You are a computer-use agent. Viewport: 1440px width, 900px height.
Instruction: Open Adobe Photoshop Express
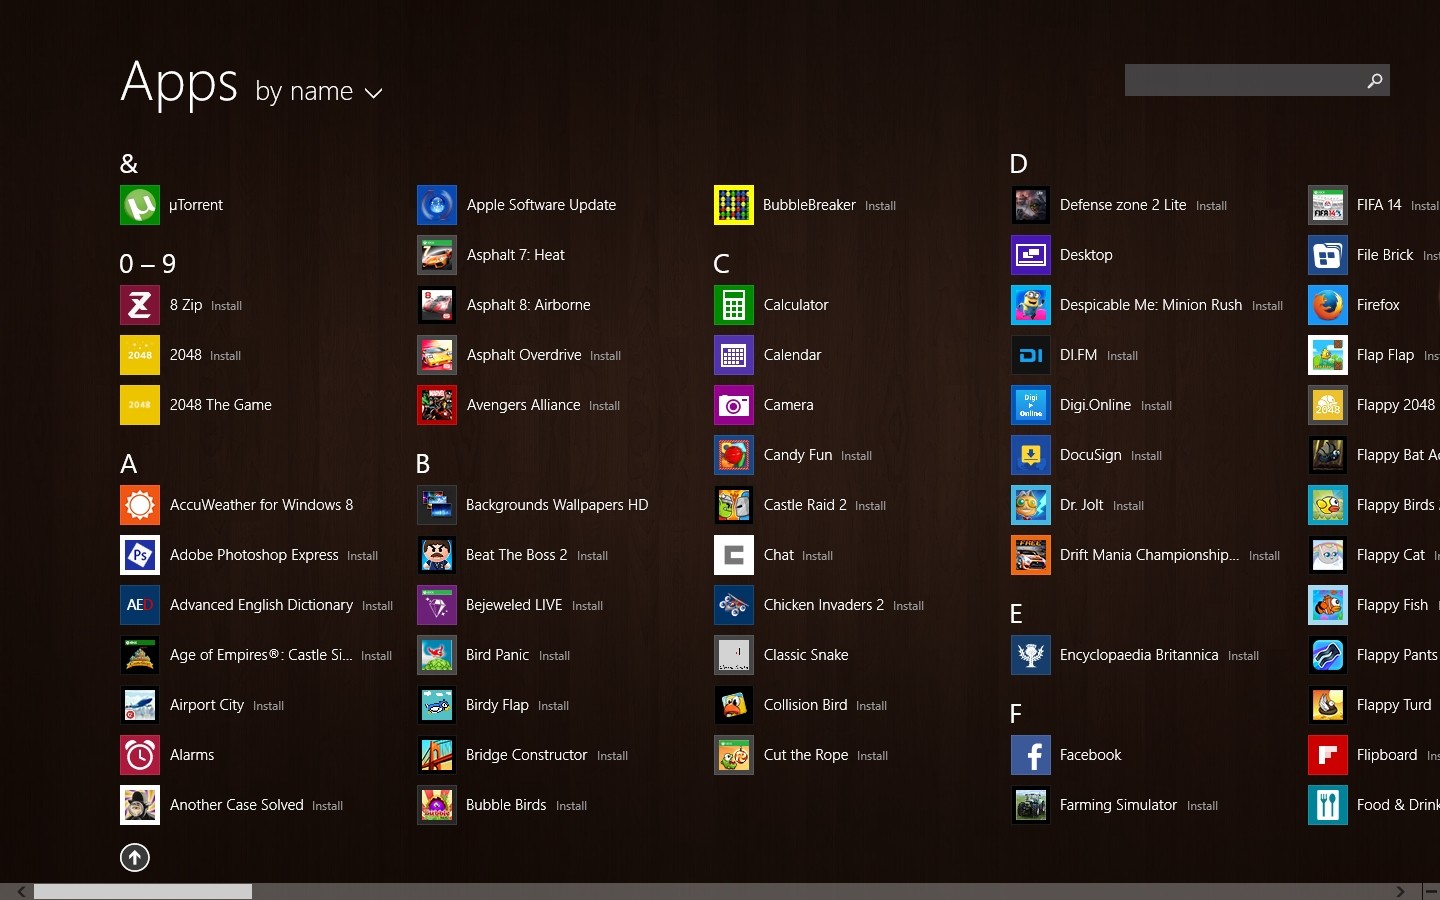tap(254, 555)
